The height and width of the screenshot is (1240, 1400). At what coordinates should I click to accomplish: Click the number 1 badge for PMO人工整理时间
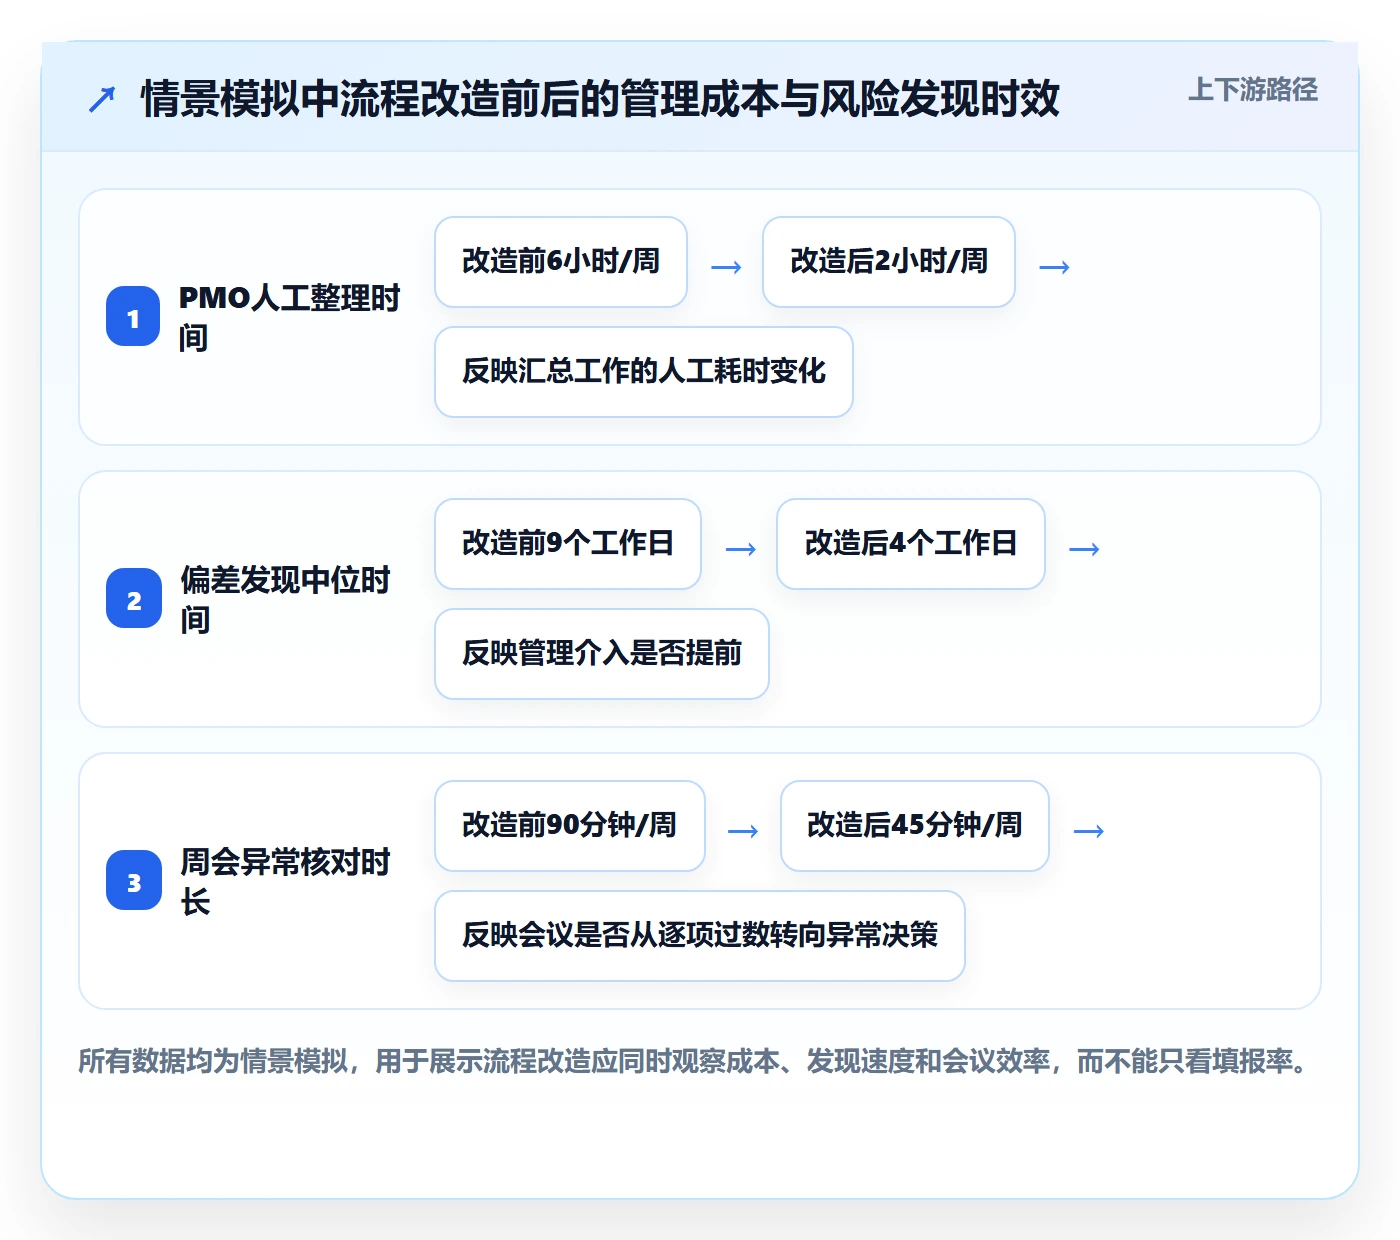133,317
